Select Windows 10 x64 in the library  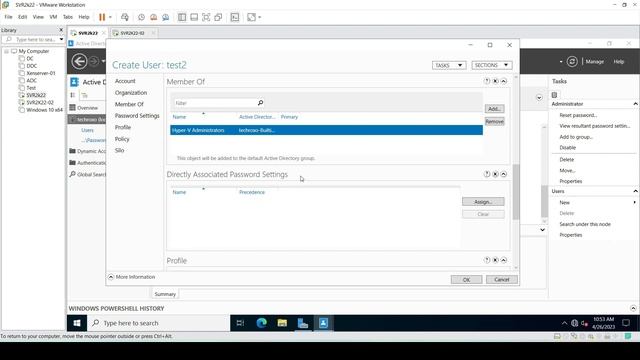pos(44,110)
